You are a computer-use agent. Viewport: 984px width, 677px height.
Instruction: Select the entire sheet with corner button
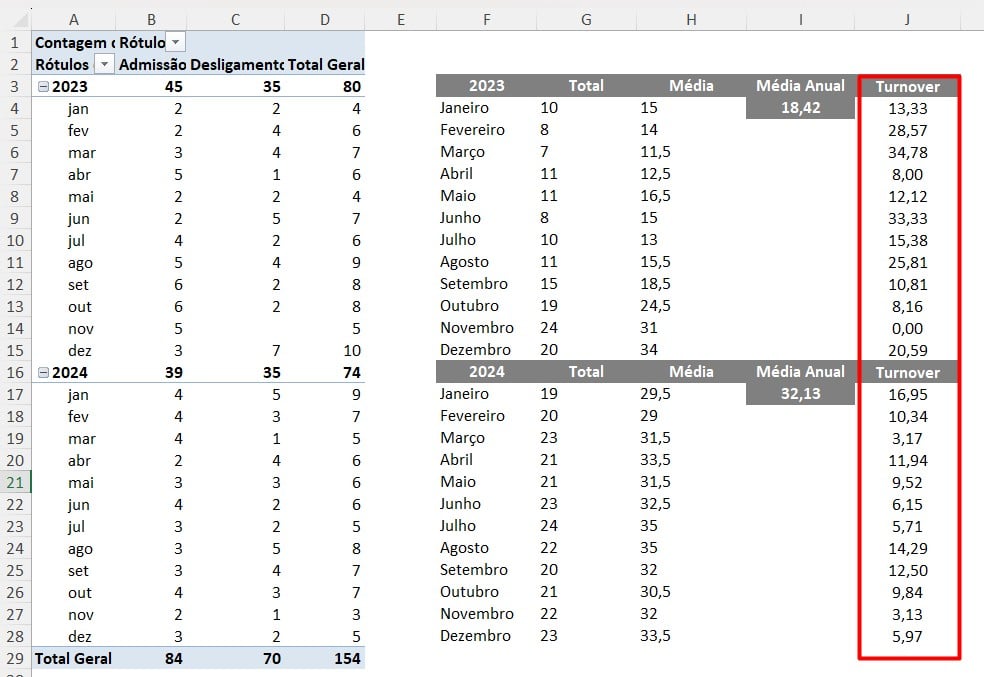[19, 20]
